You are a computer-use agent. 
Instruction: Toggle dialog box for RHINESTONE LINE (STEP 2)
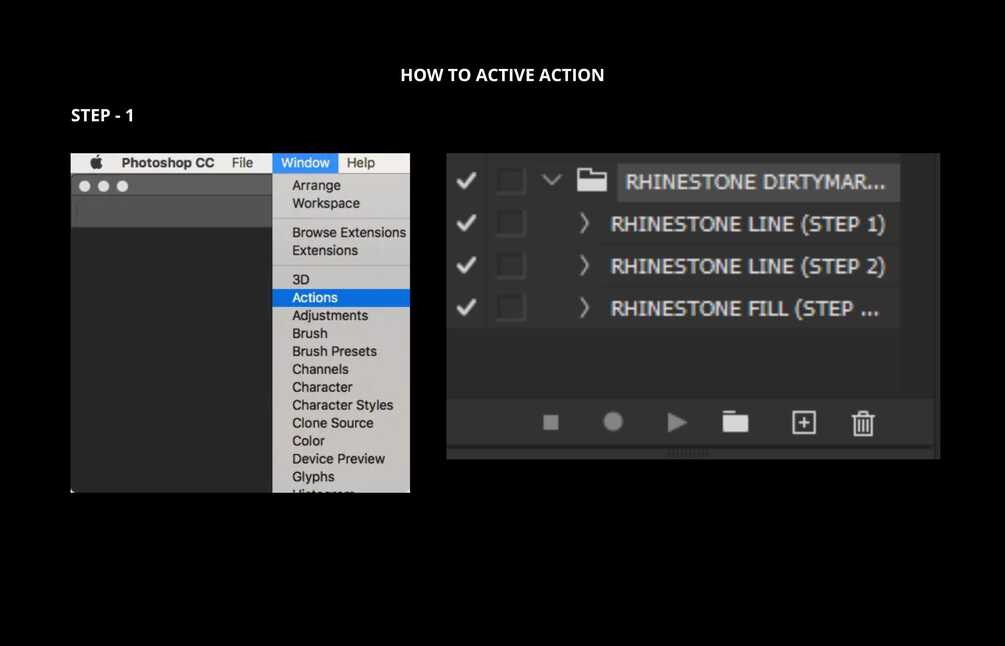coord(510,265)
